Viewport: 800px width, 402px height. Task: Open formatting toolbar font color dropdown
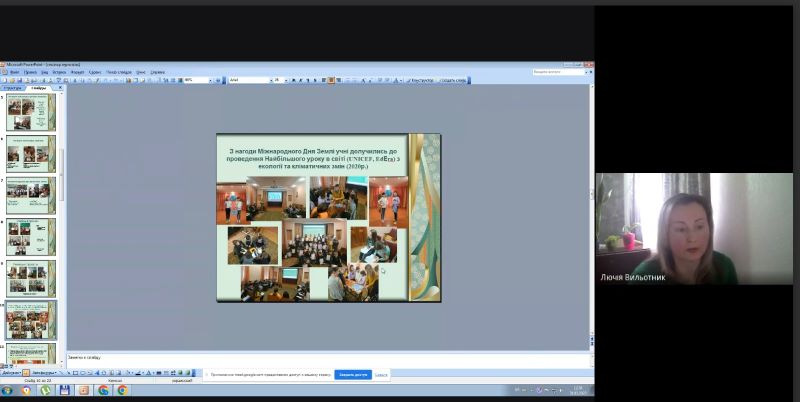coord(402,80)
